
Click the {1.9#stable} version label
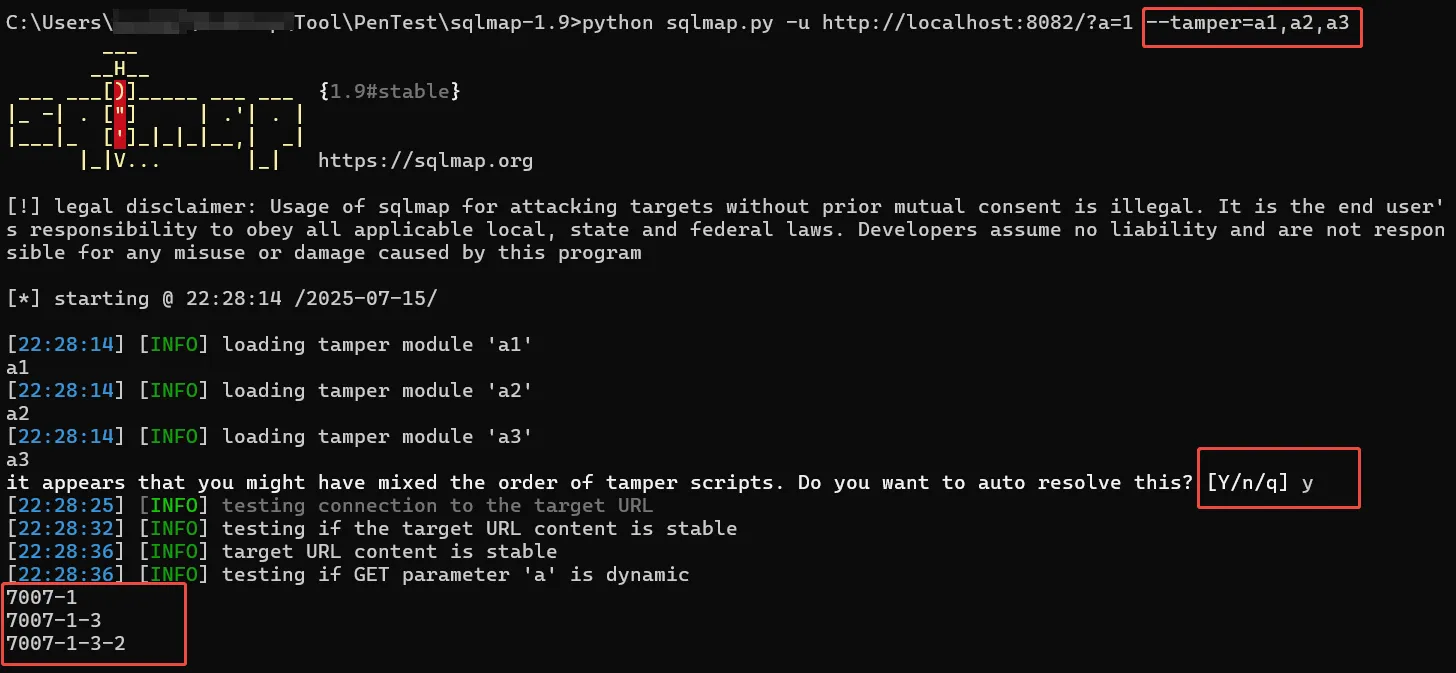pos(389,91)
